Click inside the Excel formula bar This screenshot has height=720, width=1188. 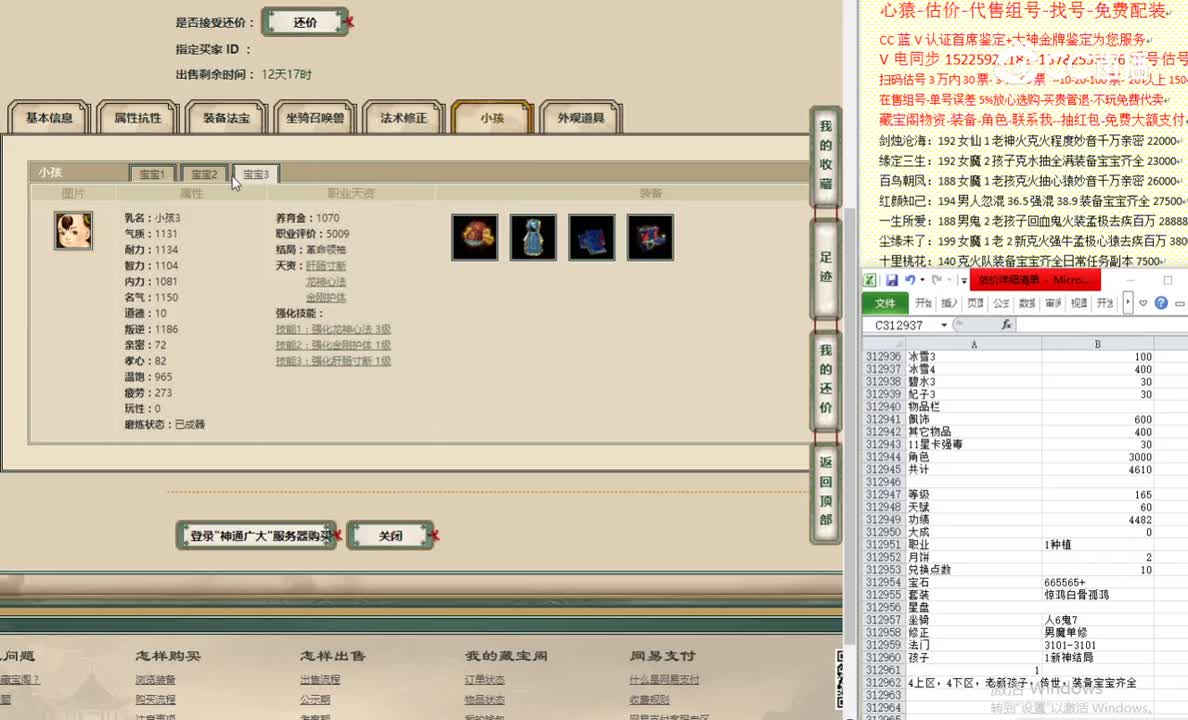pyautogui.click(x=1090, y=325)
